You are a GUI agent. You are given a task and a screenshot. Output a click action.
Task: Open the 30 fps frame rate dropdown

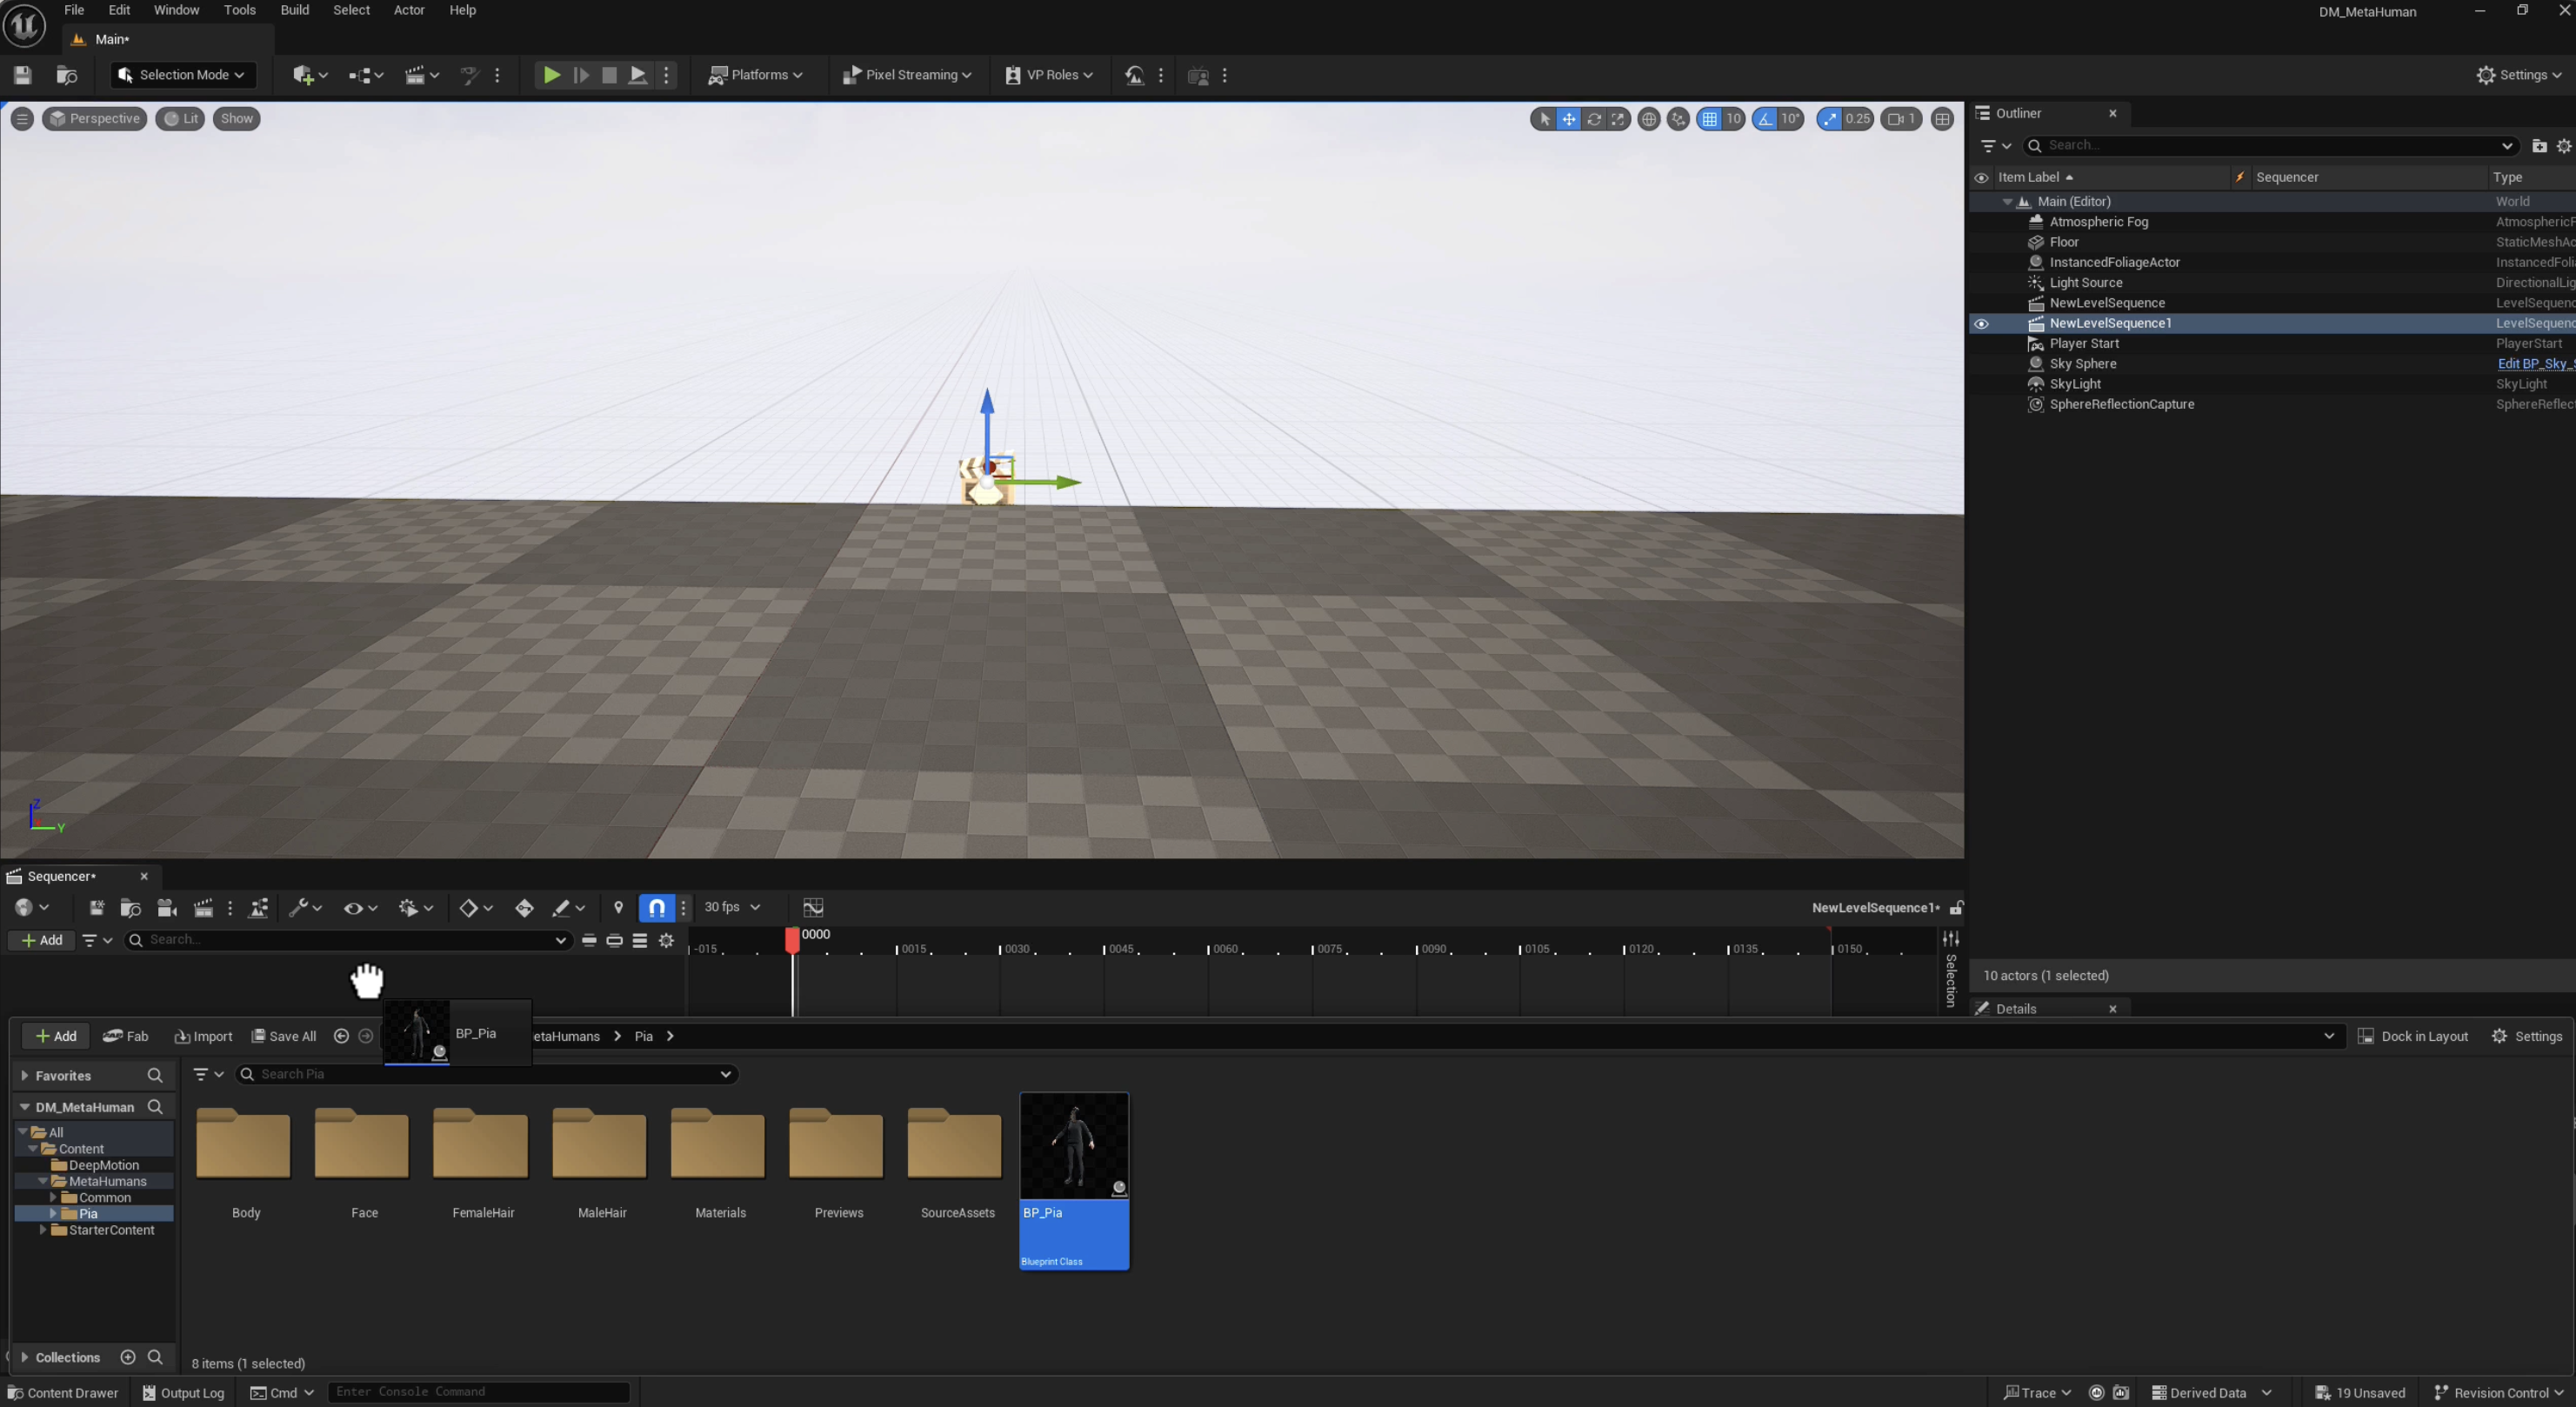tap(732, 907)
